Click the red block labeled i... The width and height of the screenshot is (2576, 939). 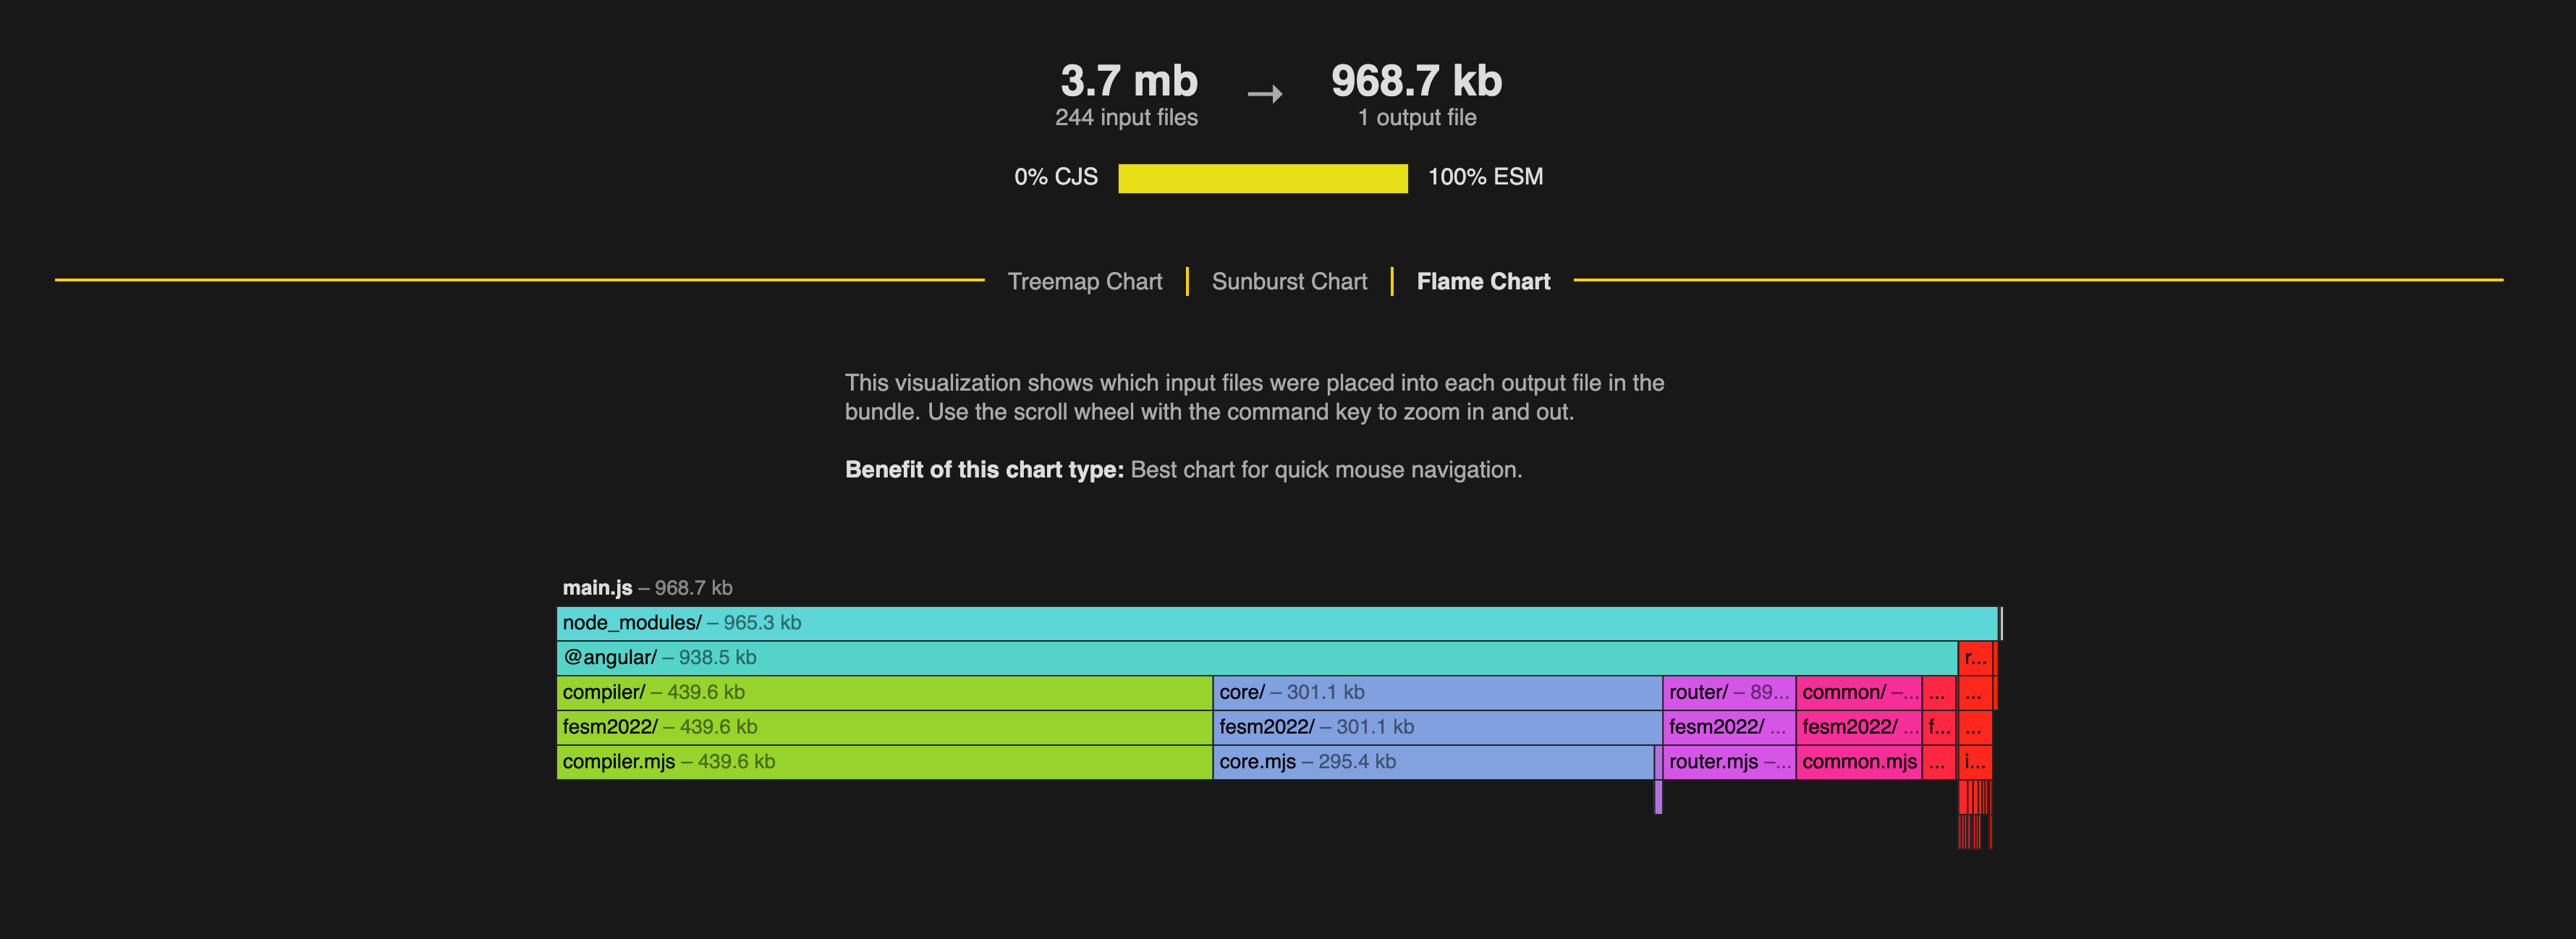click(1975, 762)
